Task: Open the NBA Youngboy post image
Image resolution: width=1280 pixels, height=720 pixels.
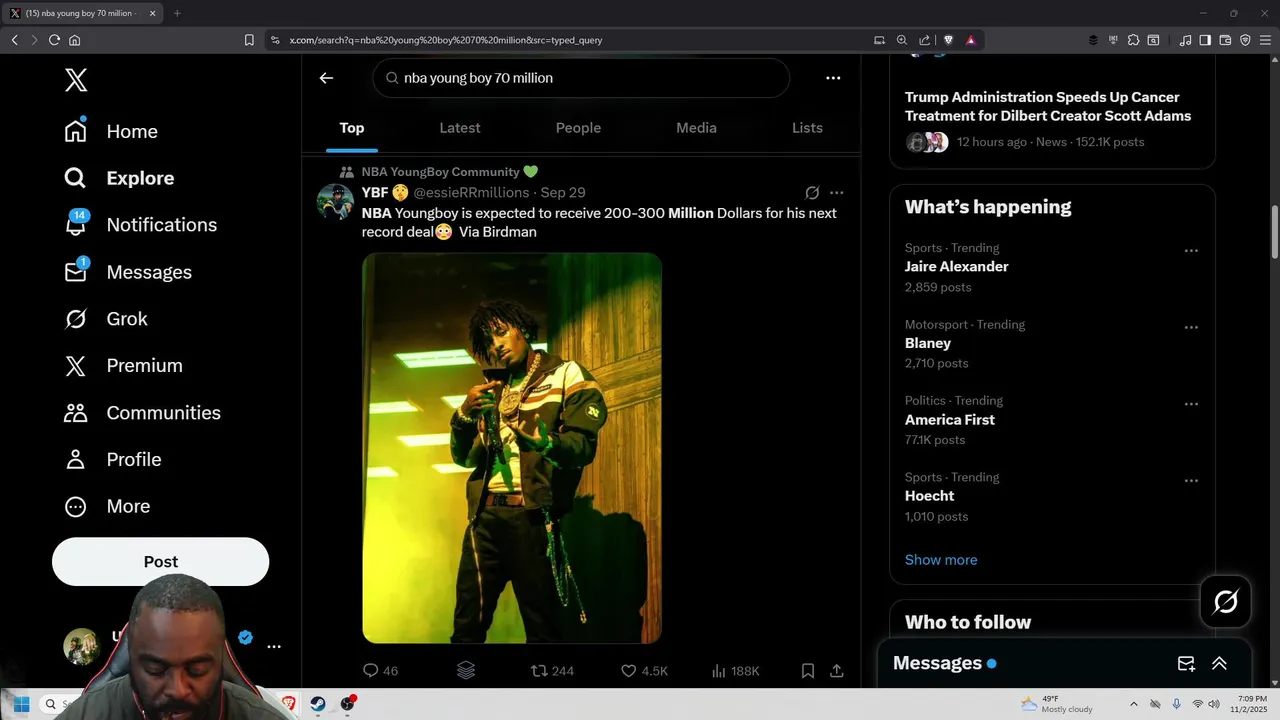Action: [x=511, y=448]
